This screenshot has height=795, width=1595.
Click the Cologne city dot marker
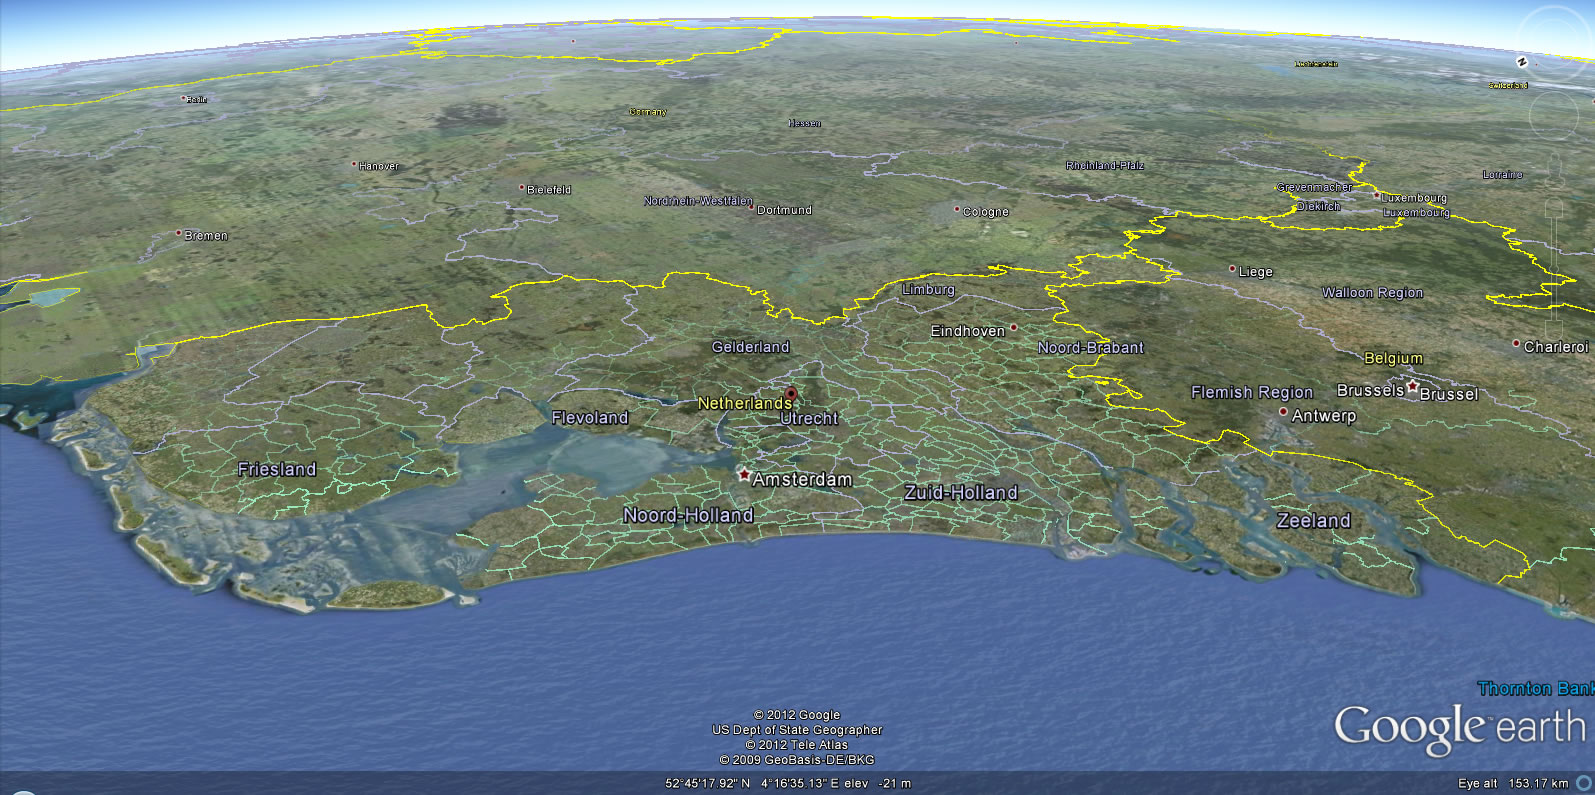tap(957, 210)
